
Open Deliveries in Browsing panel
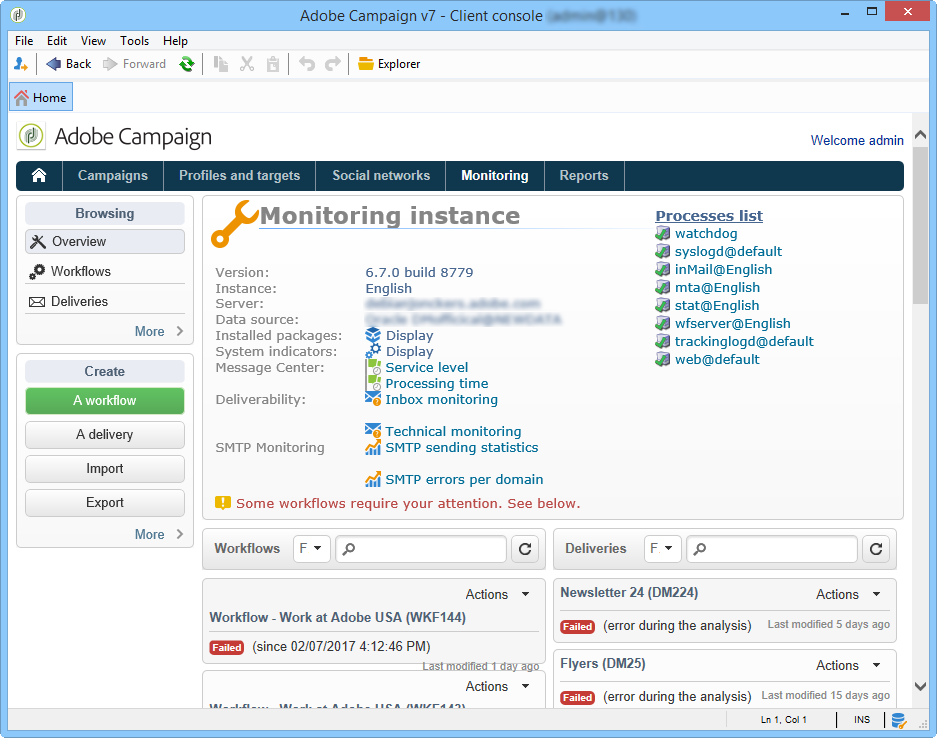pos(105,301)
